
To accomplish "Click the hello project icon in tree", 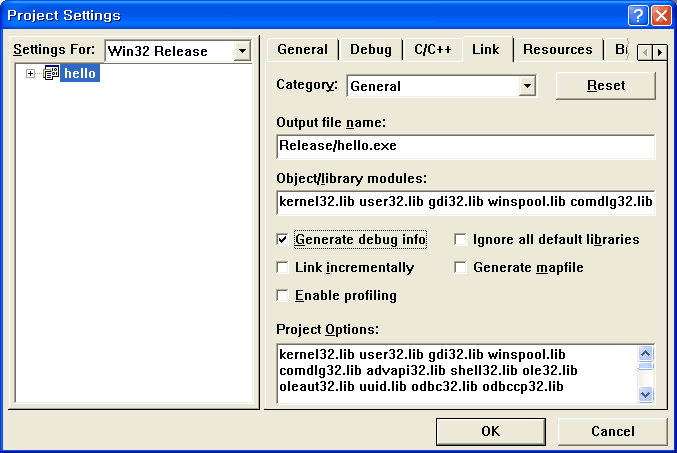I will (50, 74).
